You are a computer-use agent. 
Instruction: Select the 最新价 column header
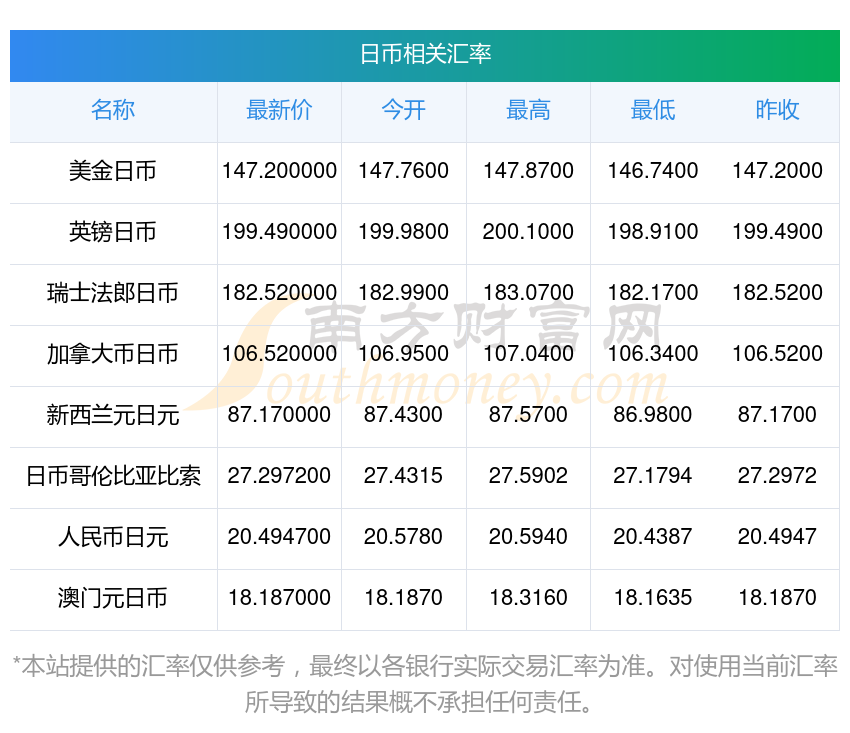(279, 110)
